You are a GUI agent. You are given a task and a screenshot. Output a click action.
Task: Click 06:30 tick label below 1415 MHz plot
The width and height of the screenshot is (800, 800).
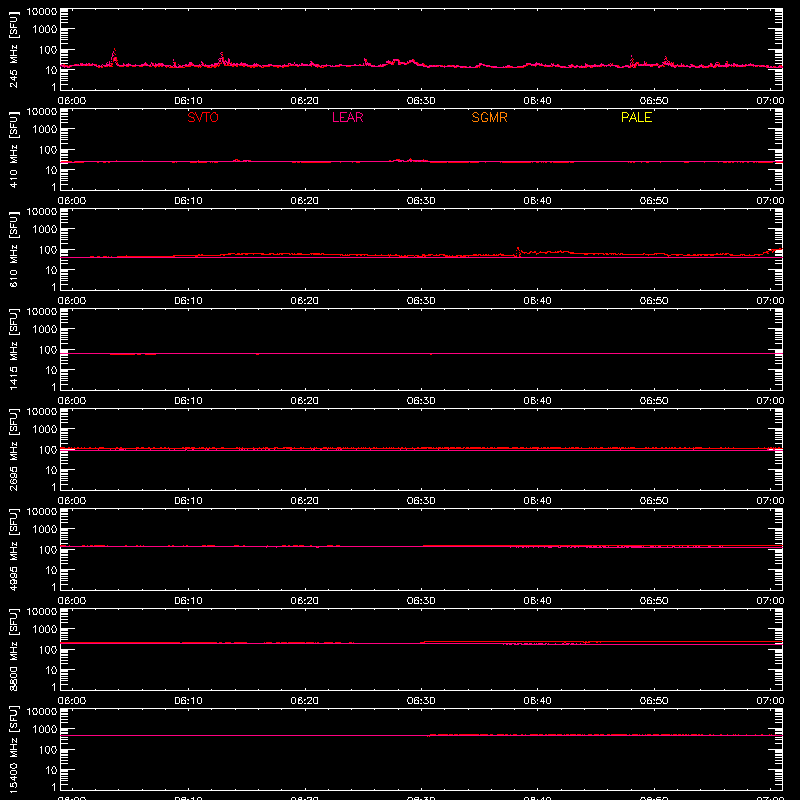point(421,401)
